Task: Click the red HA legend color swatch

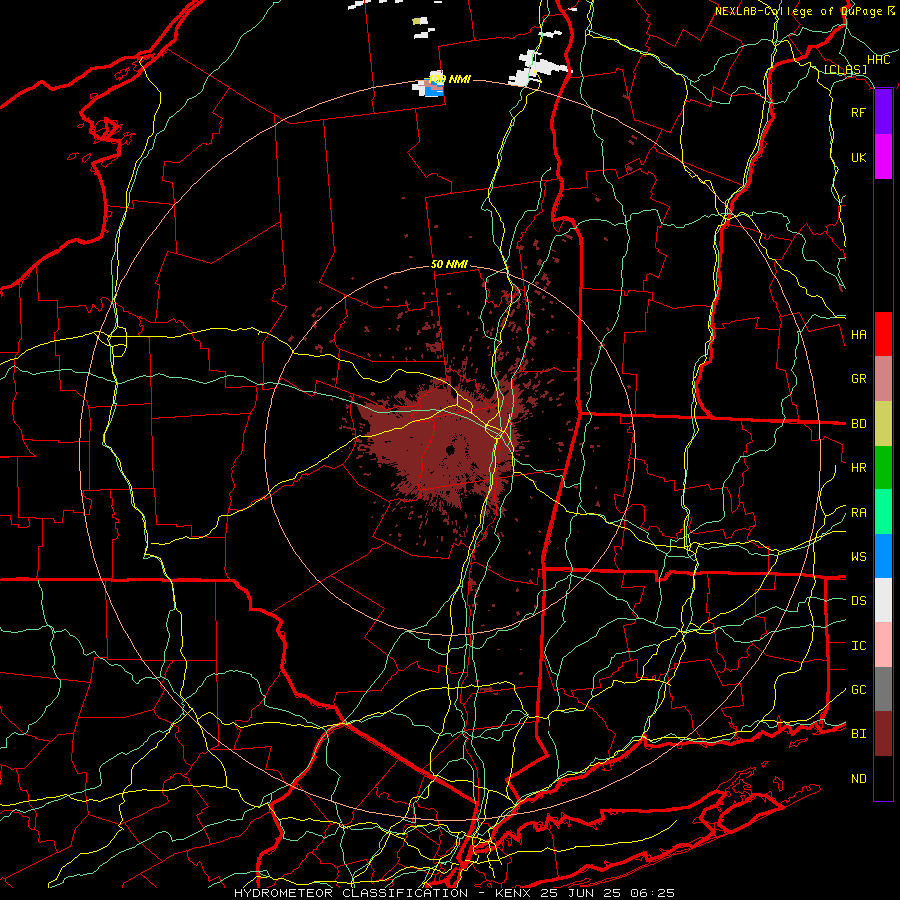Action: click(883, 334)
